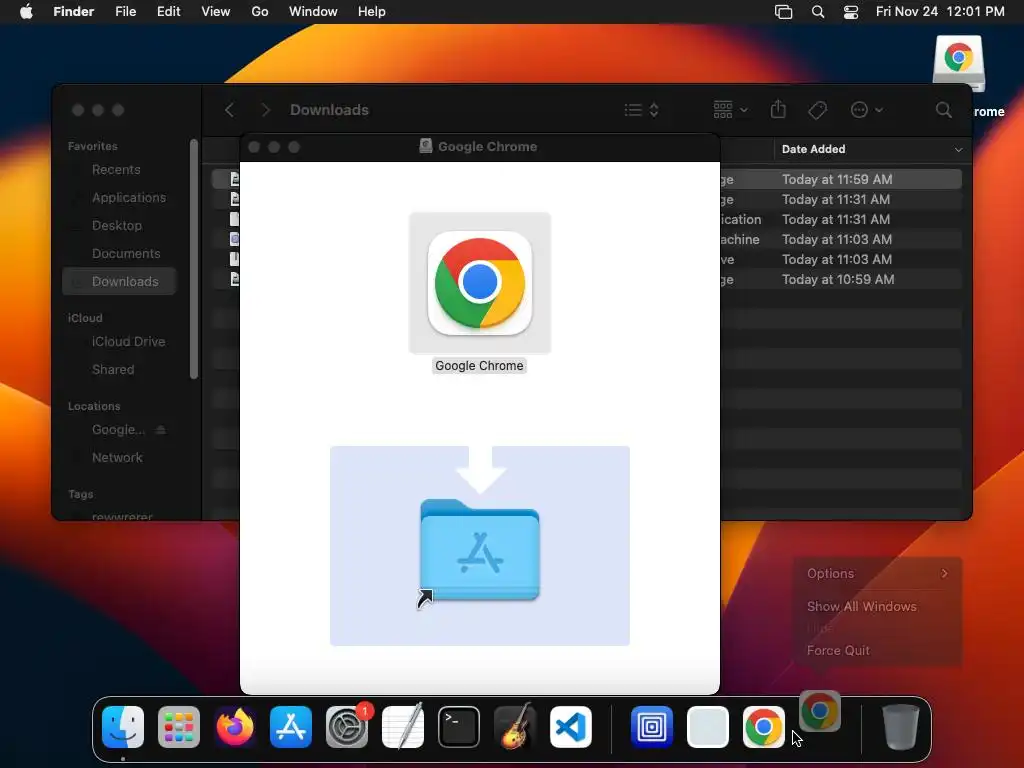Viewport: 1024px width, 768px height.
Task: Click the date and time in menu bar
Action: [x=940, y=12]
